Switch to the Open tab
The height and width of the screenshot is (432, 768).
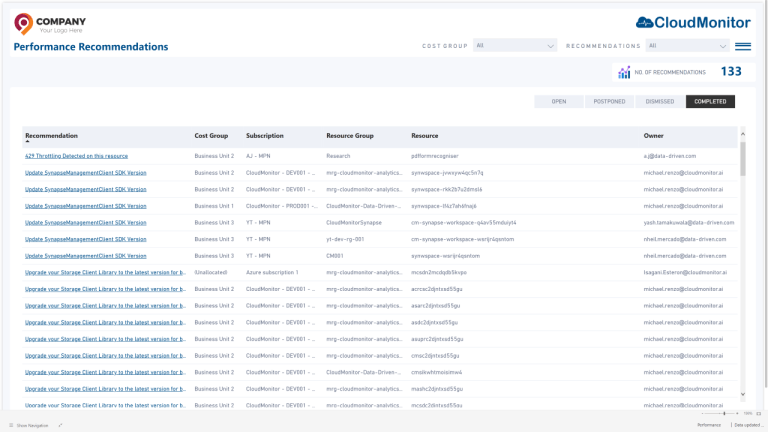(x=559, y=101)
